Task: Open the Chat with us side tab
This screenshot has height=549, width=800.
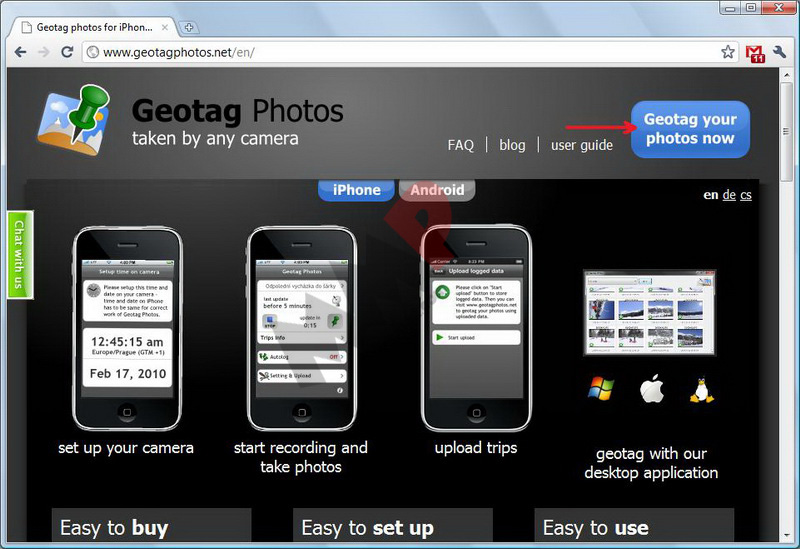Action: pos(20,255)
